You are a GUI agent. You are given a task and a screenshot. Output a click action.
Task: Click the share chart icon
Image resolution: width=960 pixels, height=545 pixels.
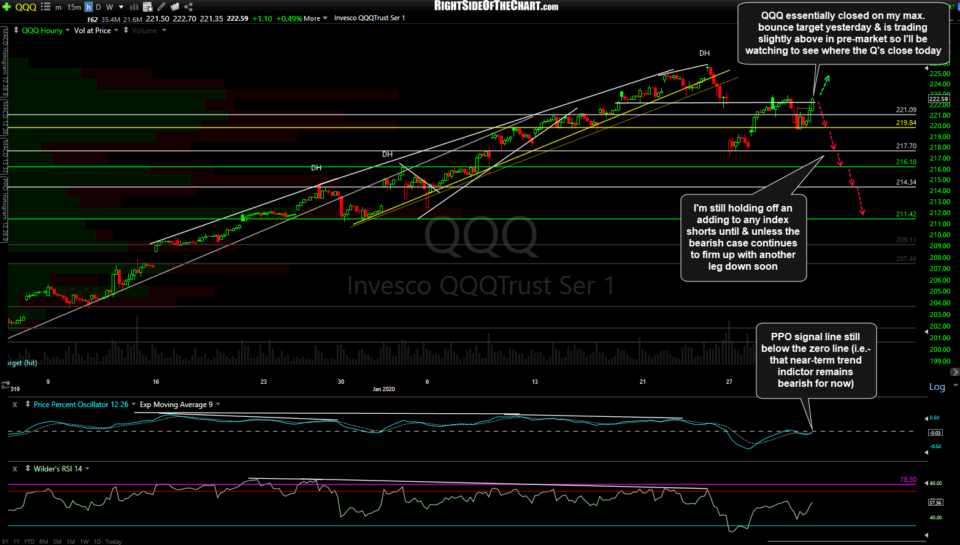pos(189,7)
